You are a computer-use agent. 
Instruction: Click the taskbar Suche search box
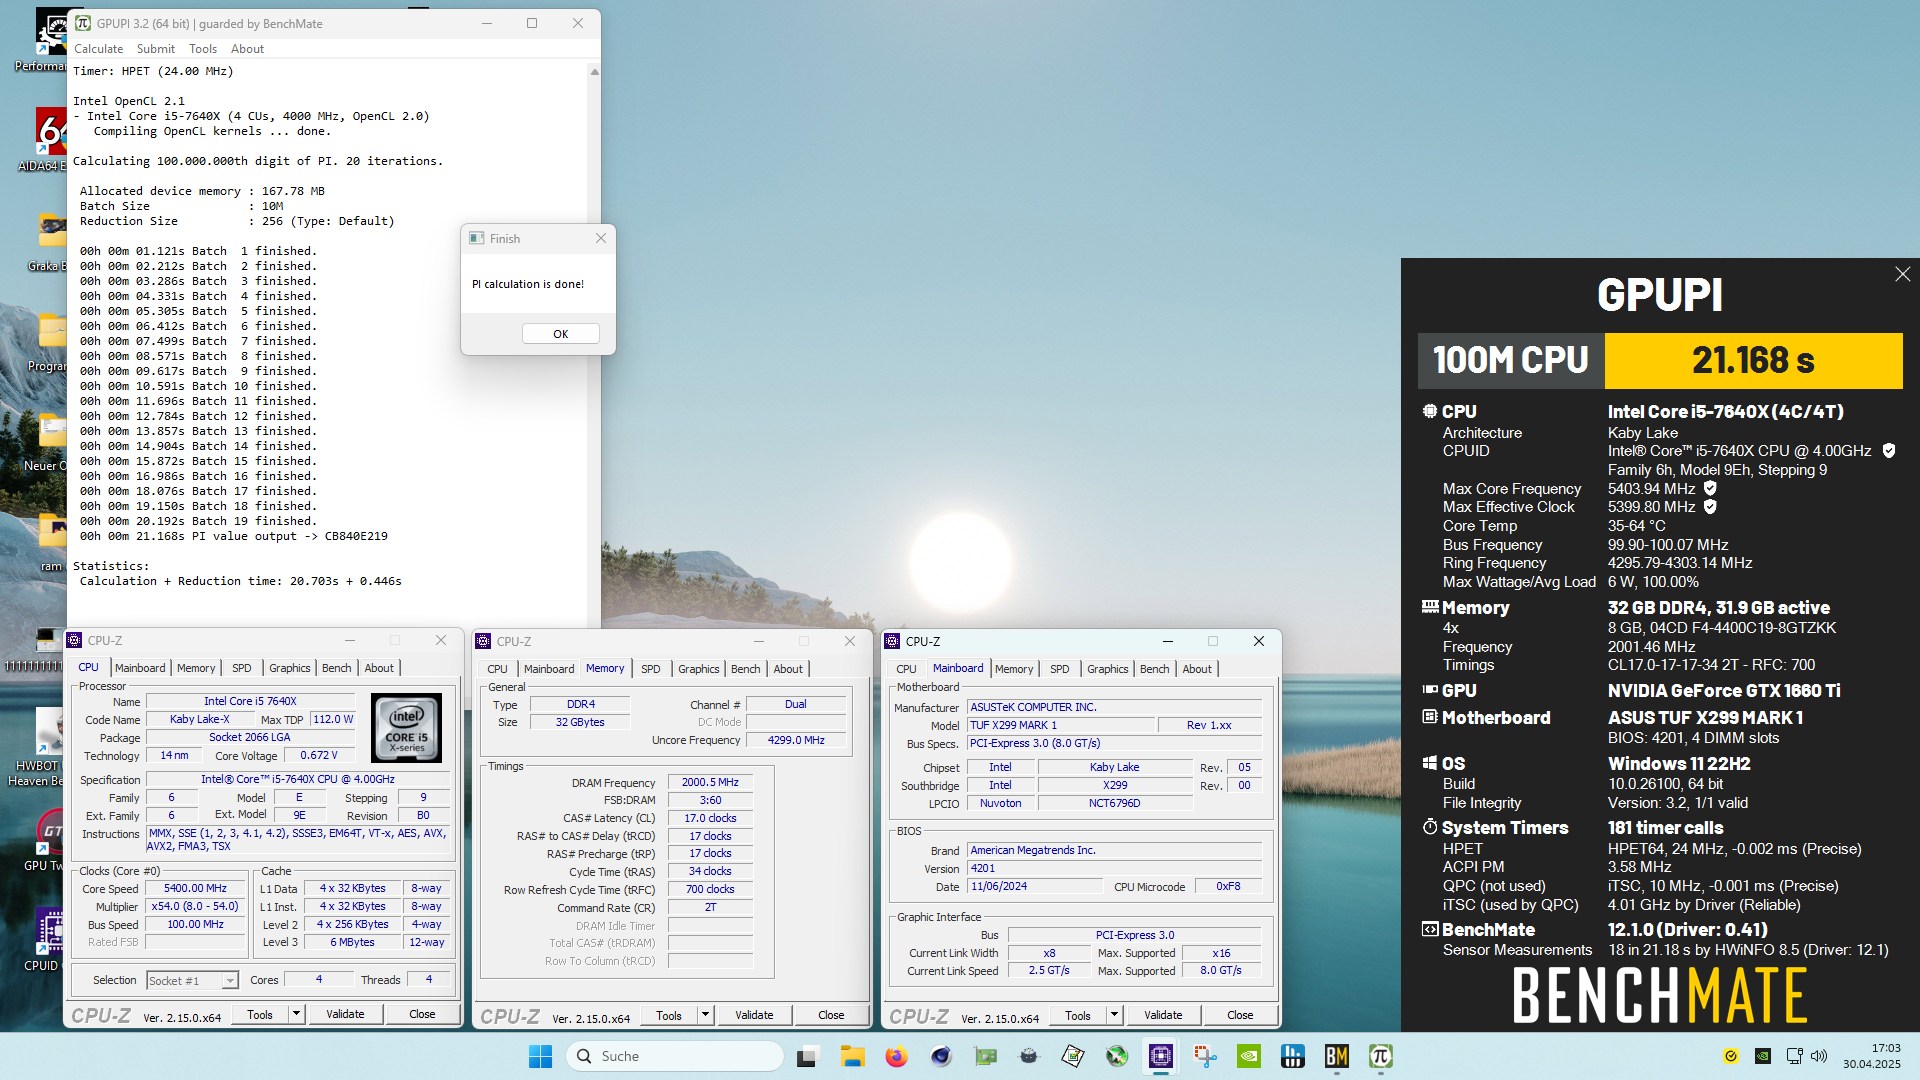(675, 1056)
